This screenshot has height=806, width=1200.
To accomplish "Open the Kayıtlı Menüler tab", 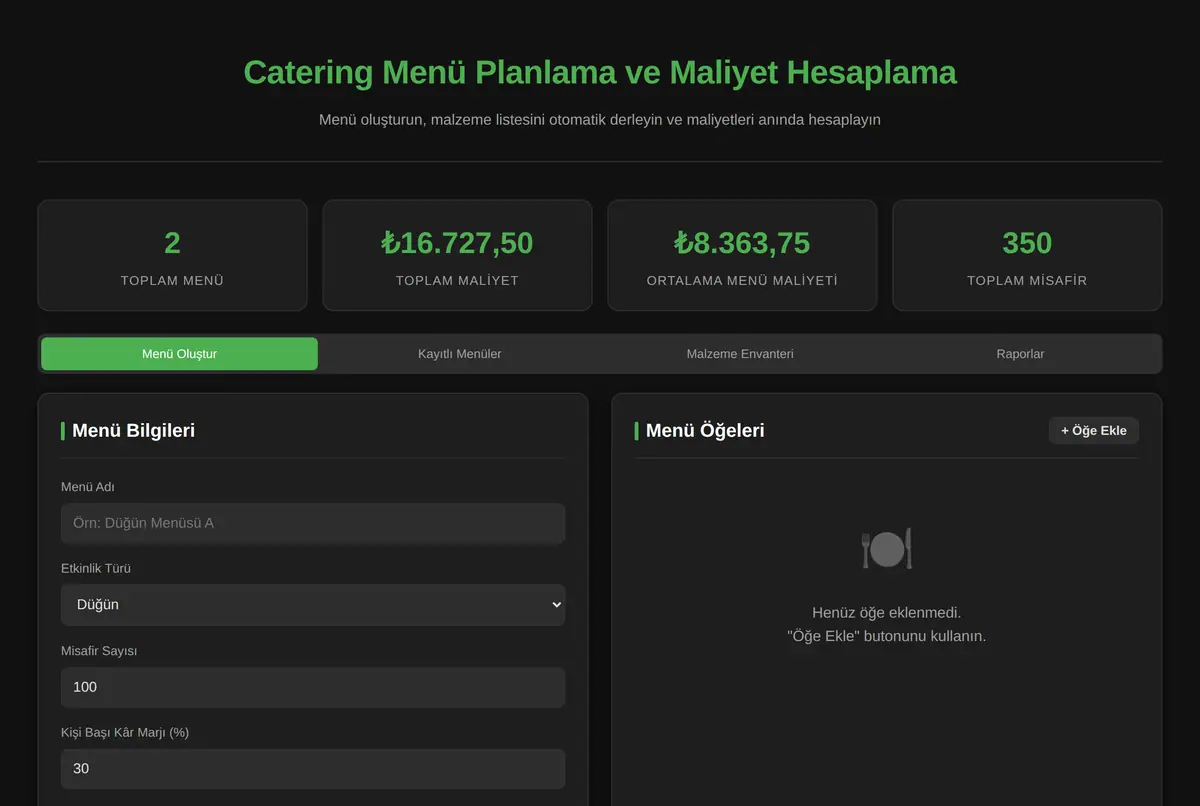I will pos(460,354).
